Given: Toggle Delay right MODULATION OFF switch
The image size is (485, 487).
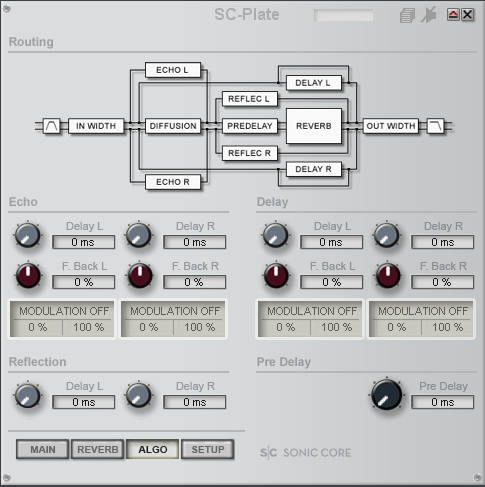Looking at the screenshot, I should (423, 311).
